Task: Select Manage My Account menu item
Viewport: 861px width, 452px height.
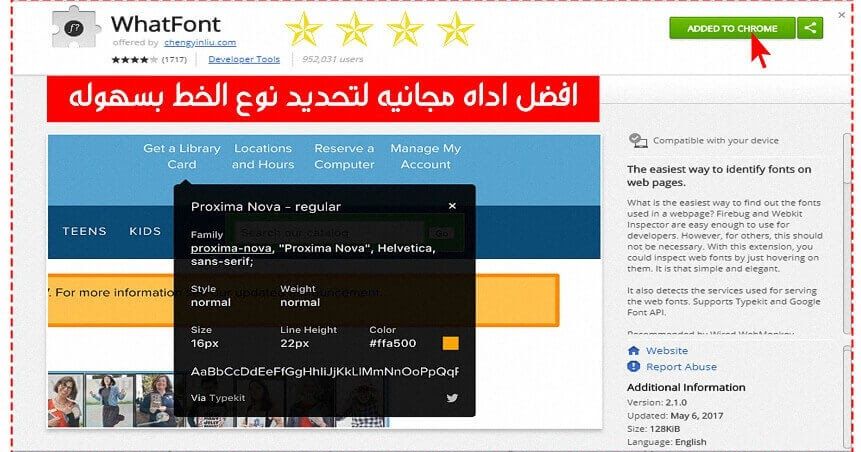Action: coord(426,157)
